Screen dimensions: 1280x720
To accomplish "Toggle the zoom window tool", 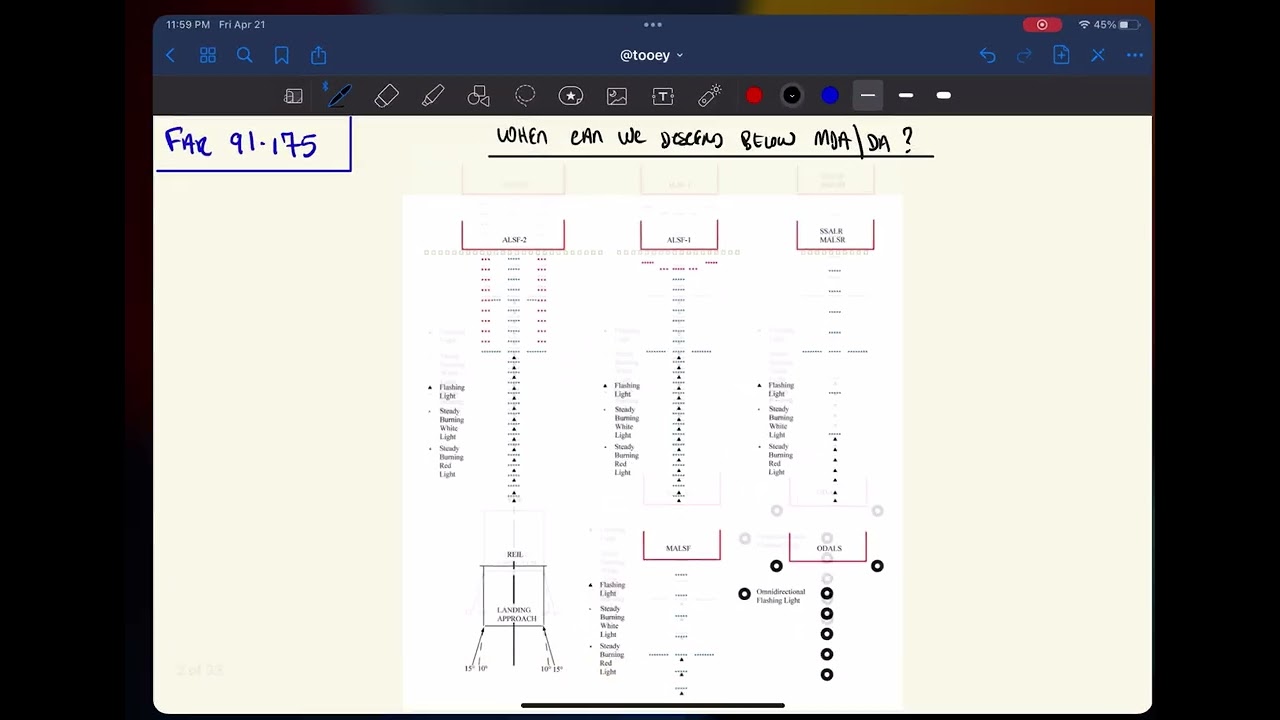I will click(x=293, y=96).
